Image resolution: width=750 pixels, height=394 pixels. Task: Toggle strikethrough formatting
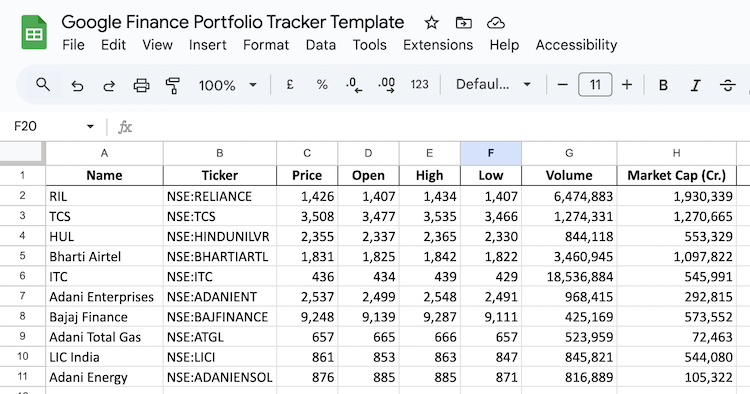point(728,85)
